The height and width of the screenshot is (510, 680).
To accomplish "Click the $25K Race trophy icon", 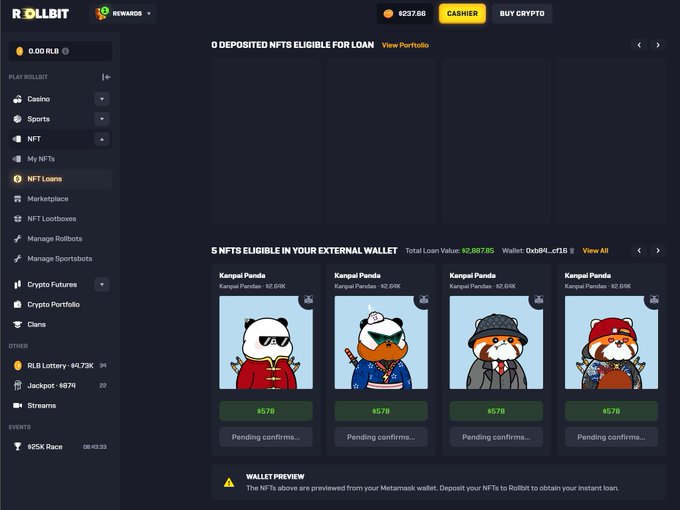I will point(17,447).
